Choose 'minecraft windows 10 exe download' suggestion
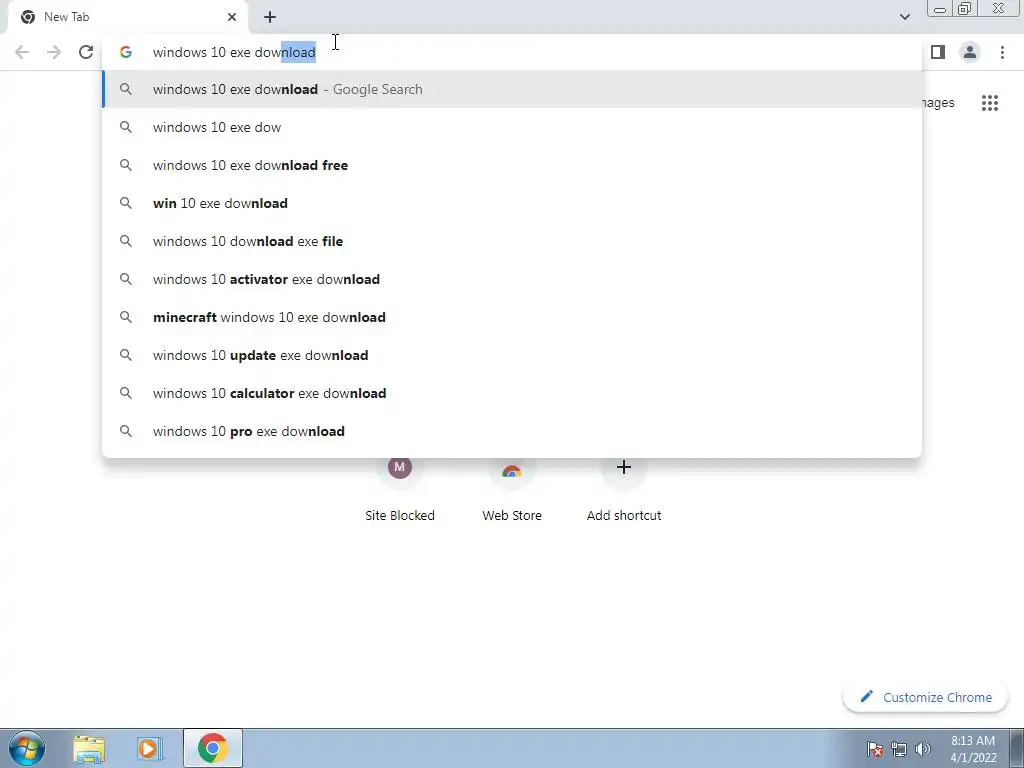The height and width of the screenshot is (768, 1024). tap(512, 317)
